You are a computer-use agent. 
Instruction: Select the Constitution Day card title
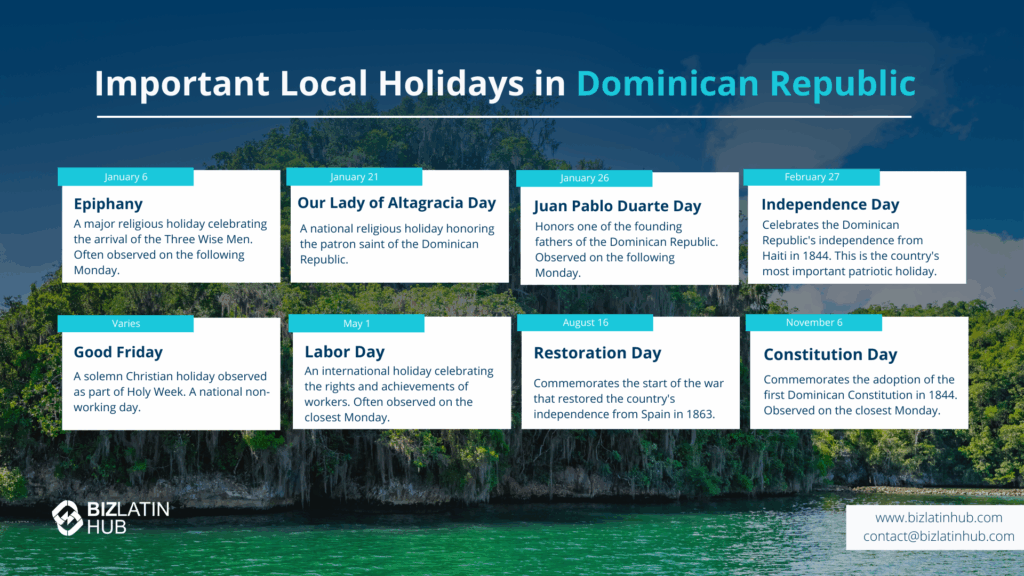(x=830, y=355)
